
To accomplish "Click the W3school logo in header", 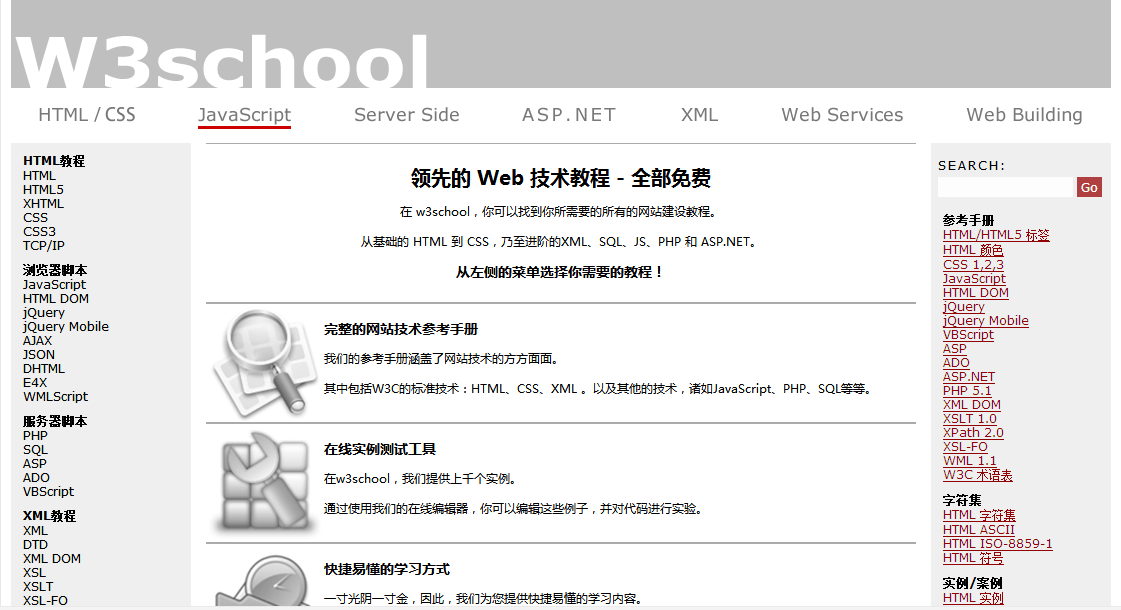I will click(x=222, y=60).
